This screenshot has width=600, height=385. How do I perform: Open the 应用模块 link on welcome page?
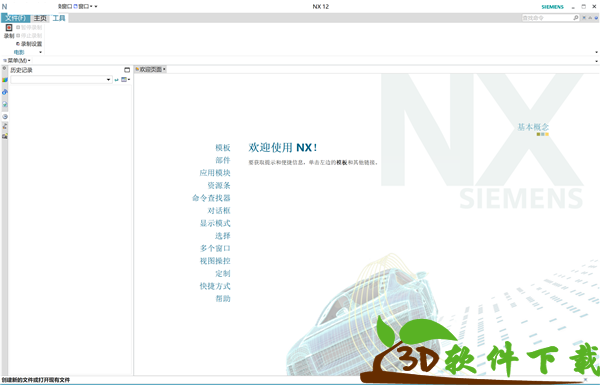click(x=215, y=173)
